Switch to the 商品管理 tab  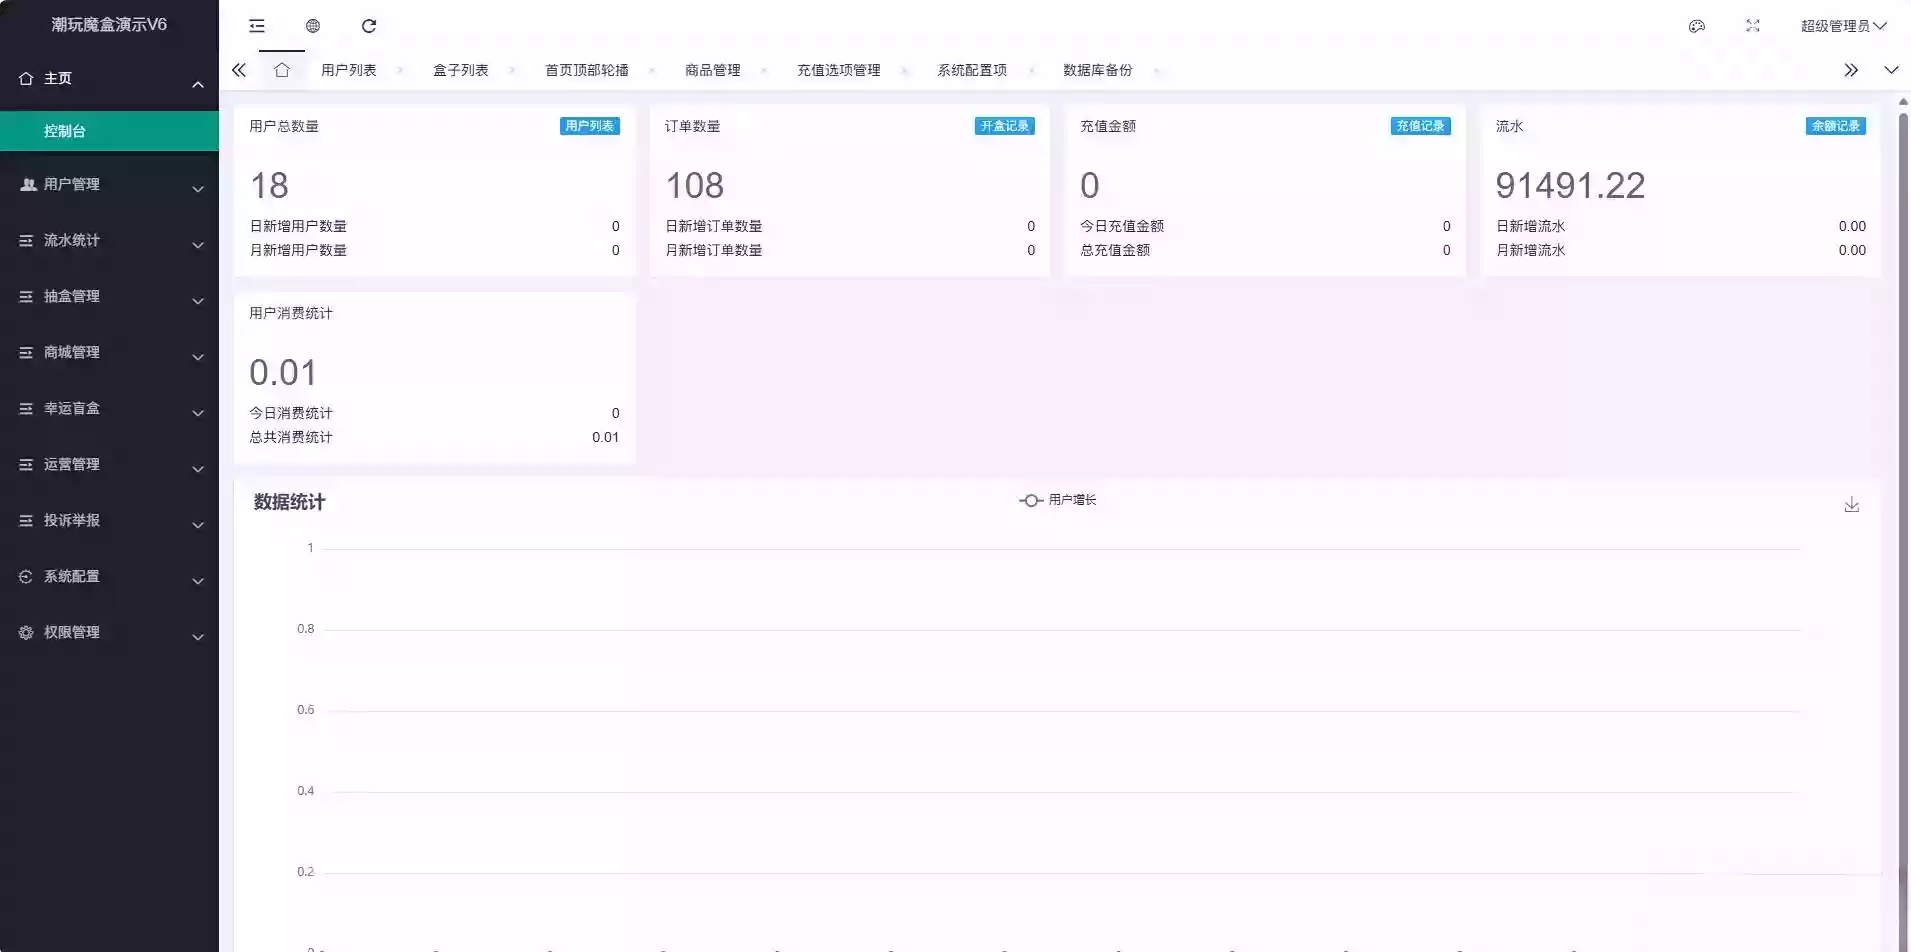[x=712, y=70]
